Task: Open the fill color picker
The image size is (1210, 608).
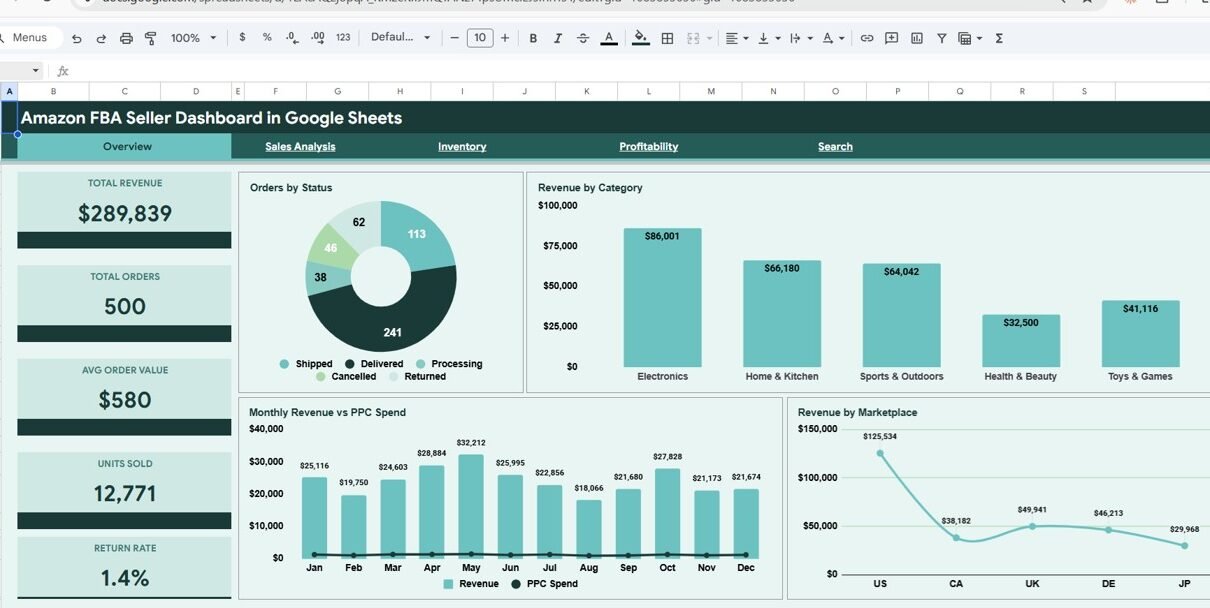Action: click(x=641, y=38)
